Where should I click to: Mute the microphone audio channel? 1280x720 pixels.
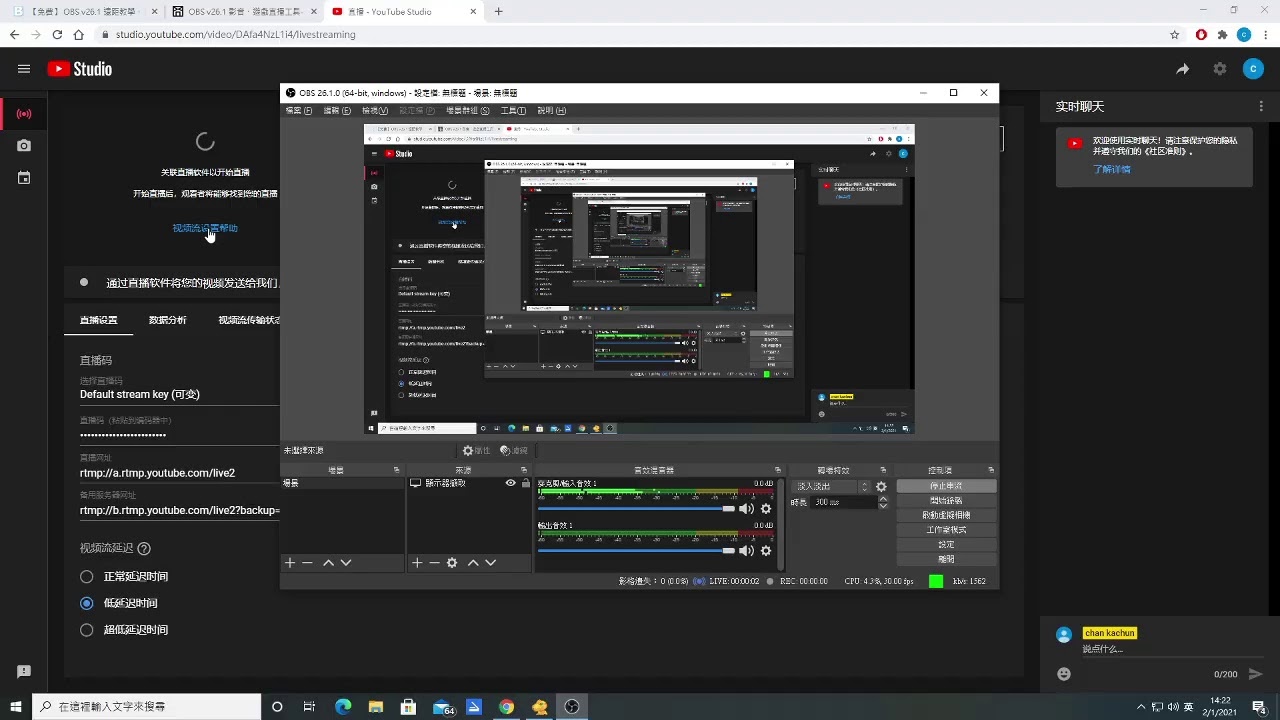tap(746, 509)
